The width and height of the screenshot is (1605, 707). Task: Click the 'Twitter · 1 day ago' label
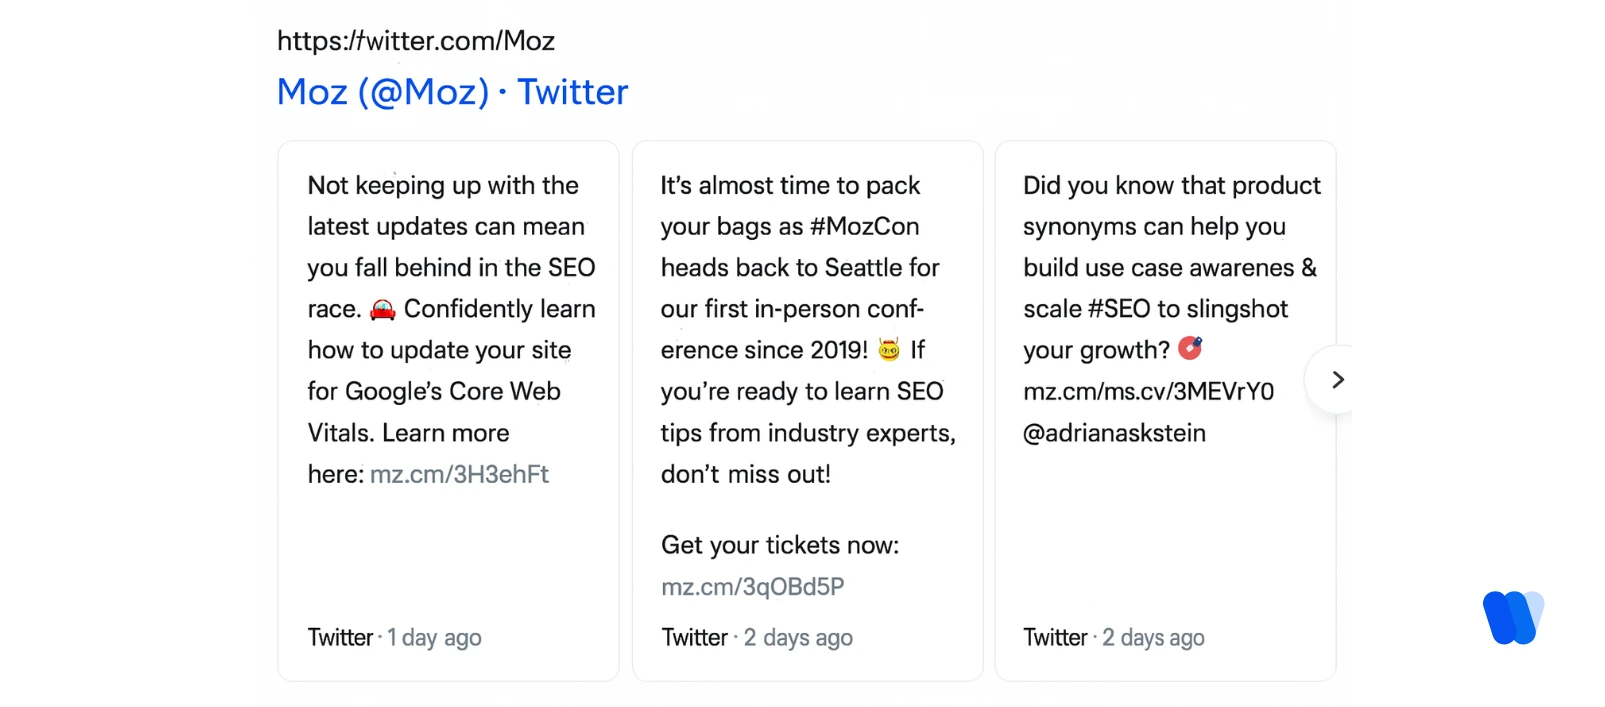[x=394, y=637]
